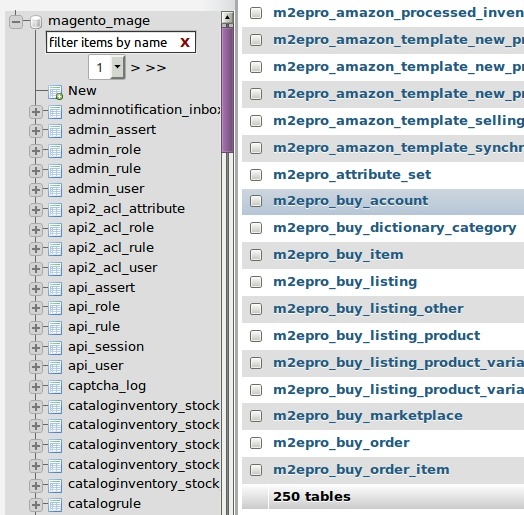The height and width of the screenshot is (515, 524).
Task: Click table icon beside captcha_log
Action: coord(55,387)
